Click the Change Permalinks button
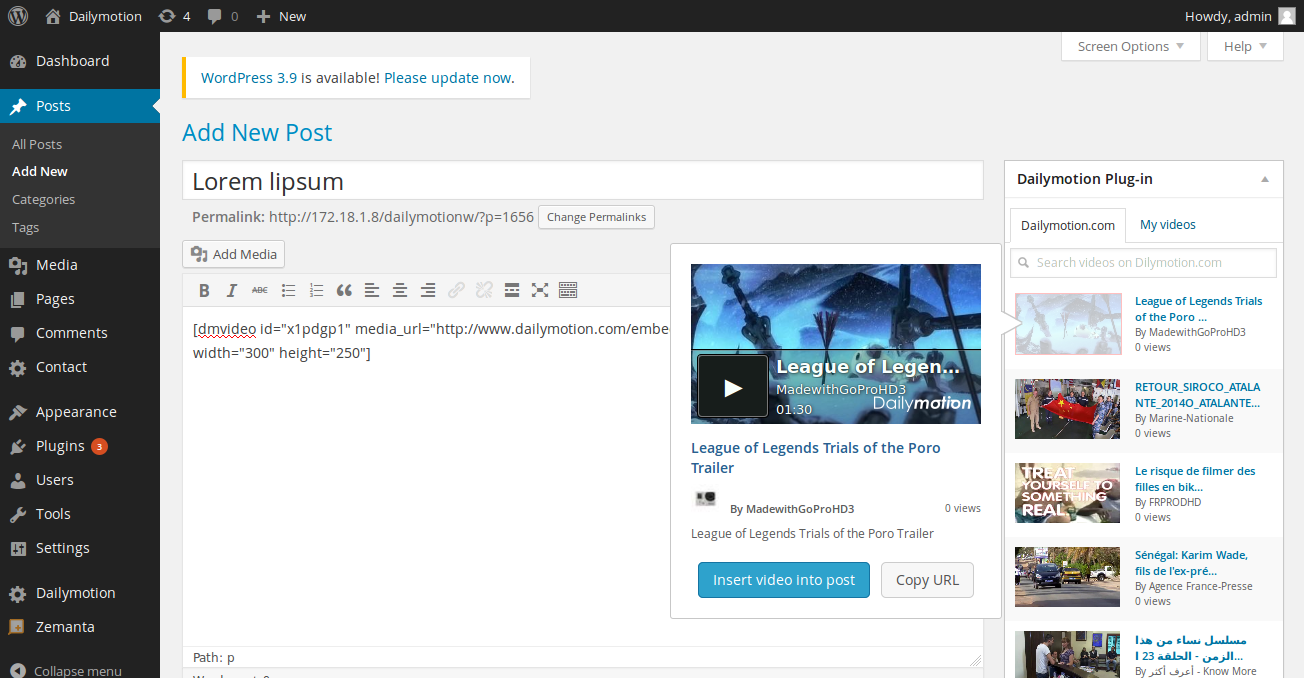 pyautogui.click(x=596, y=217)
